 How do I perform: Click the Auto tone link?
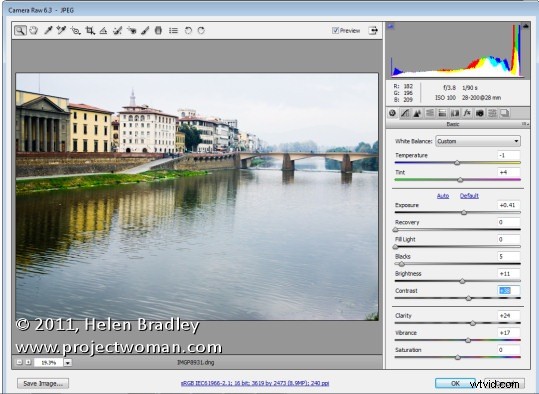(x=443, y=196)
